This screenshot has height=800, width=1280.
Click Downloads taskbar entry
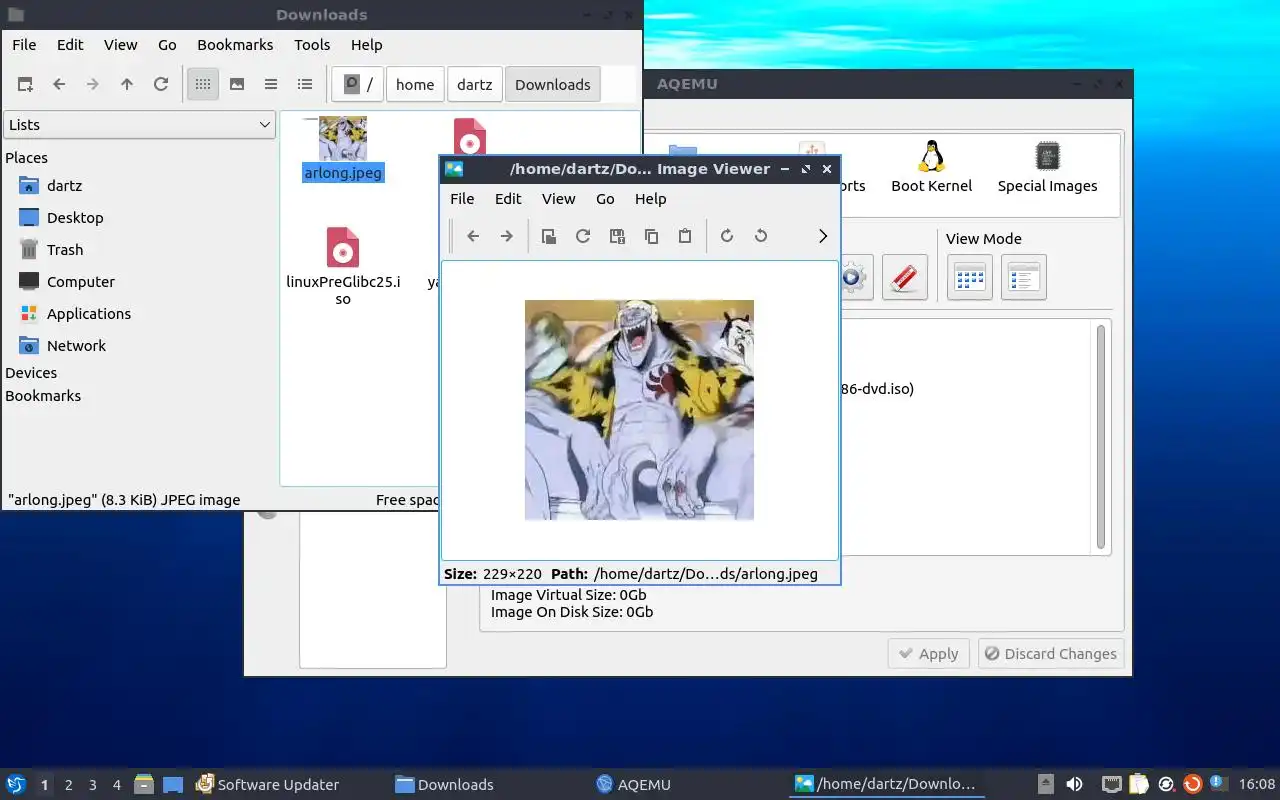point(445,784)
